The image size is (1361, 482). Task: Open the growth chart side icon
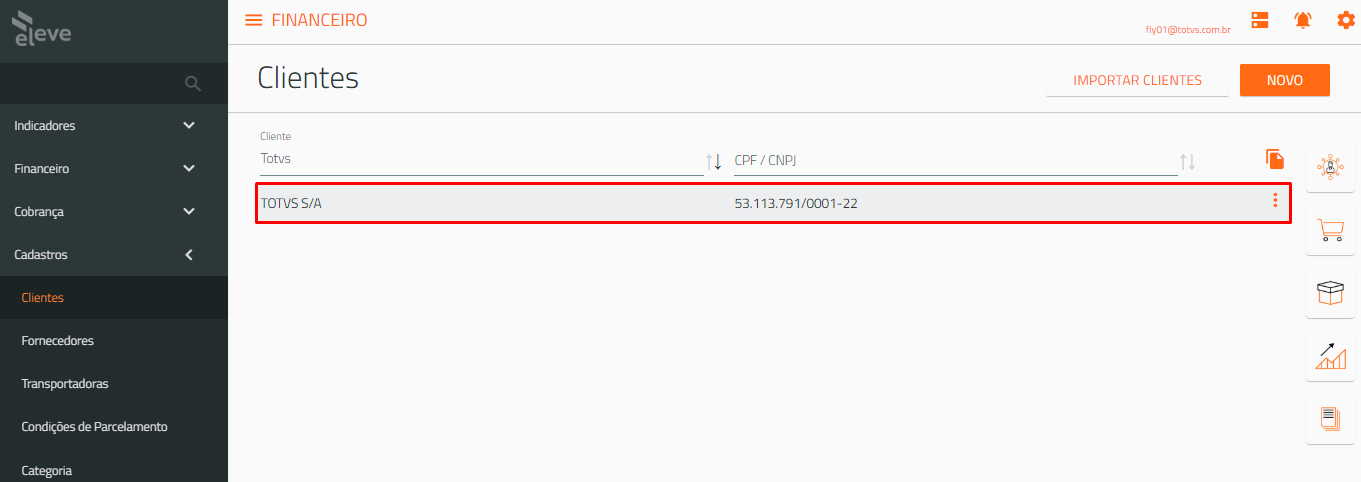click(x=1331, y=356)
